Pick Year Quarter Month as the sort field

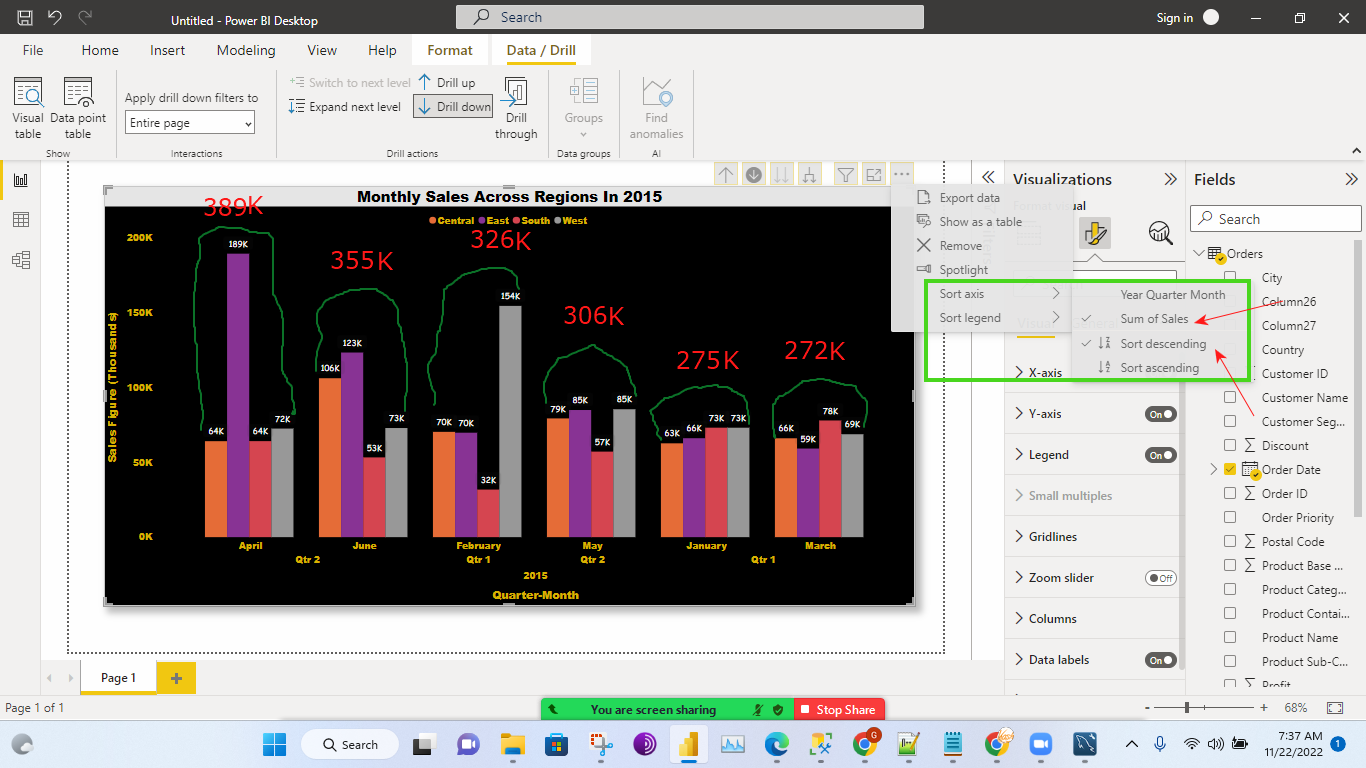[1172, 295]
